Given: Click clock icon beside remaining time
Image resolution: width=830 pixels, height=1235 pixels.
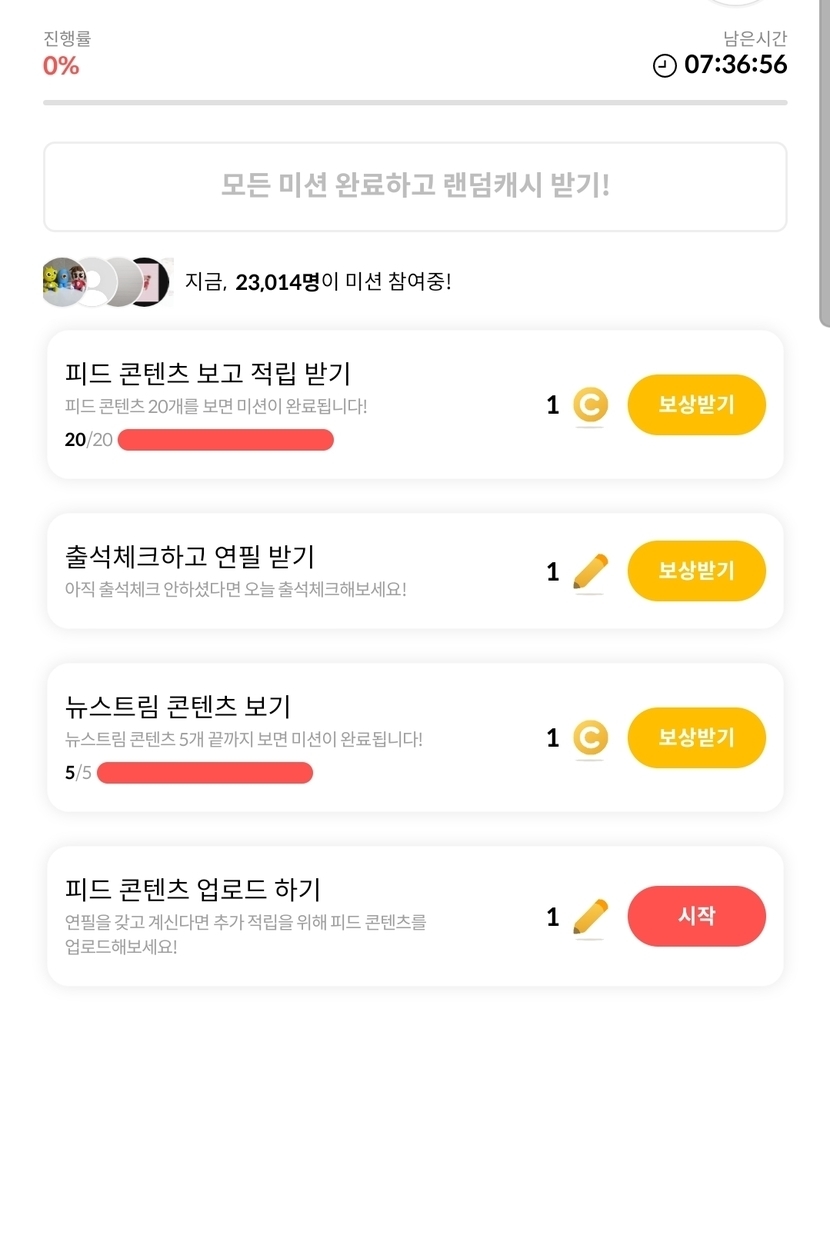Looking at the screenshot, I should tap(664, 66).
